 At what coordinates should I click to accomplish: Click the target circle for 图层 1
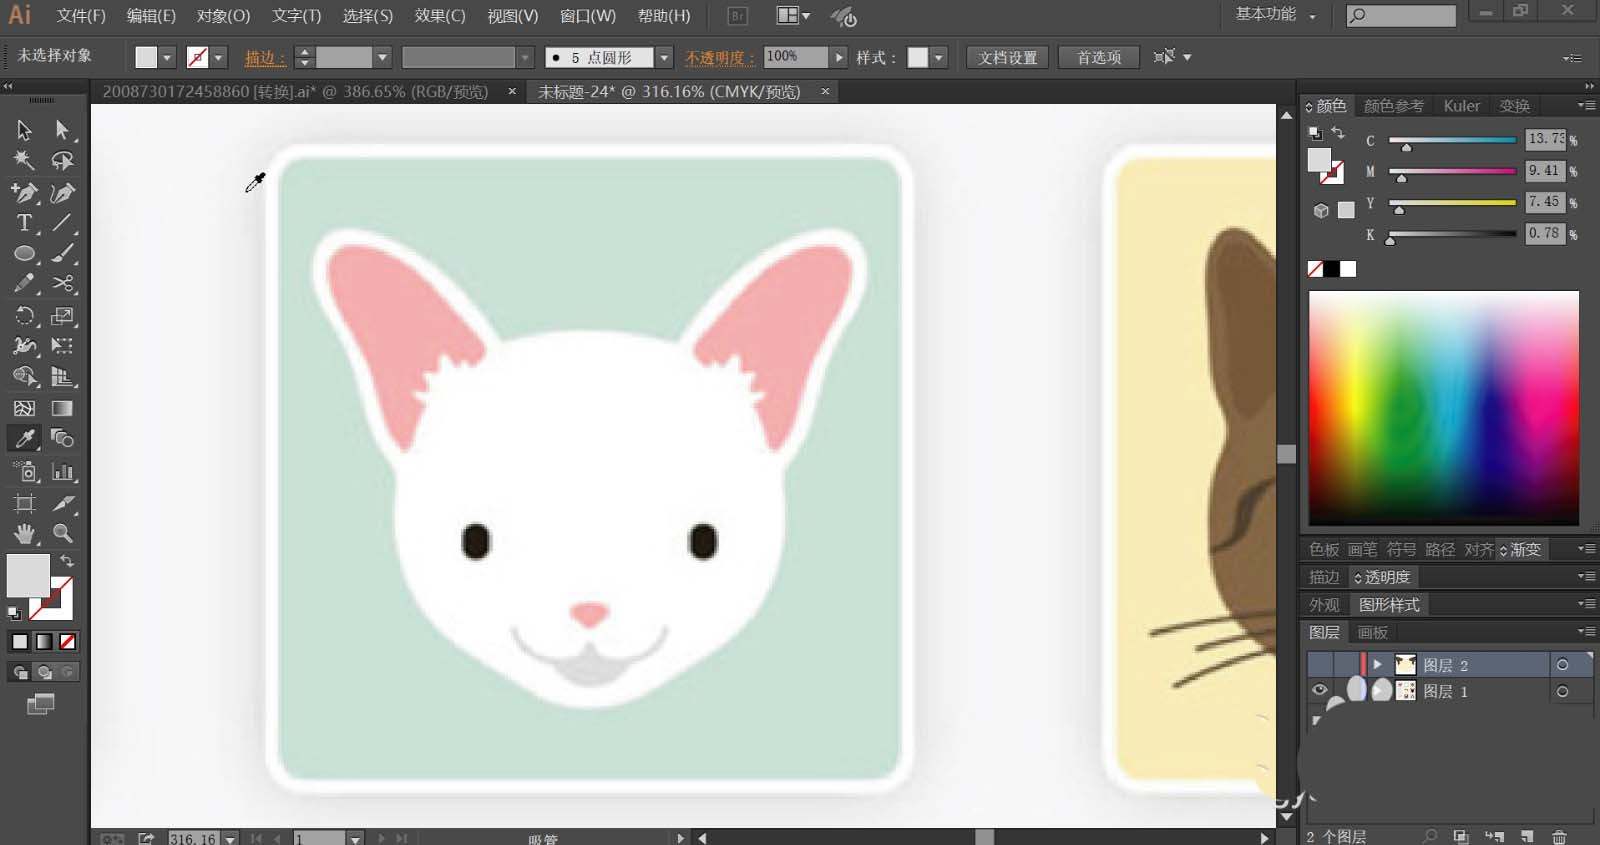tap(1562, 691)
